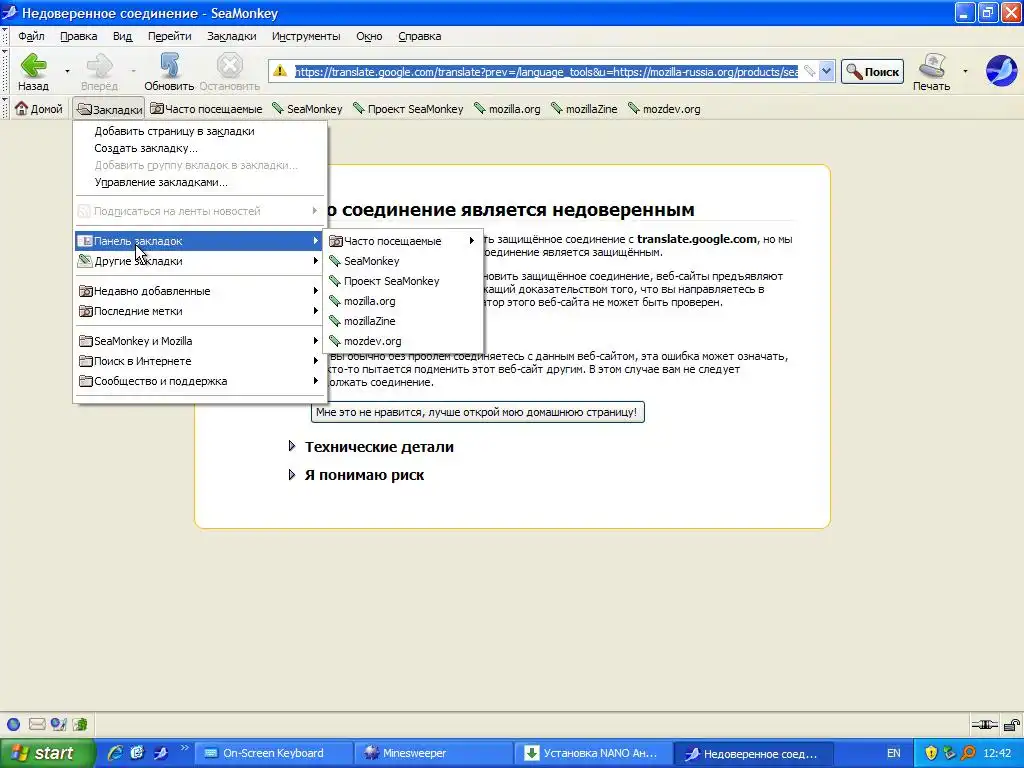Viewport: 1024px width, 768px height.
Task: Choose Управление закладками…
Action: (x=199, y=182)
